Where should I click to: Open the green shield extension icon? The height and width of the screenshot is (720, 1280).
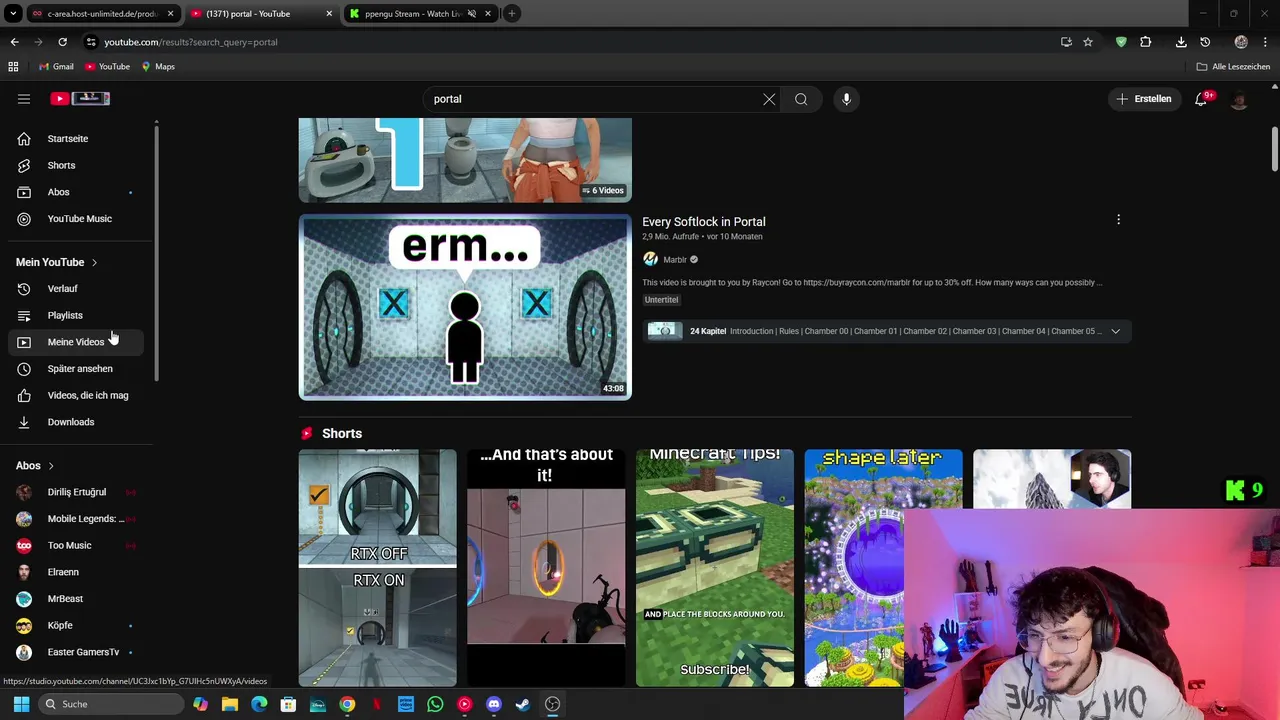pos(1121,42)
